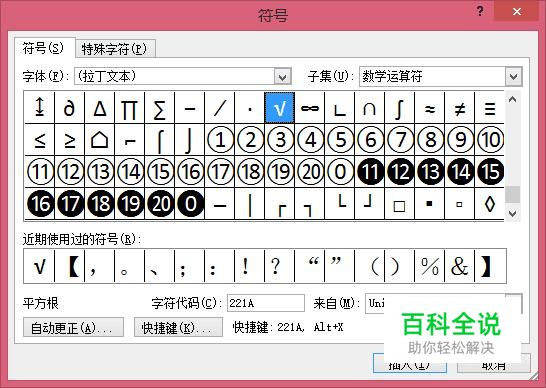Viewport: 546px width, 388px height.
Task: Select the exclamation mark in recent symbols
Action: pos(250,266)
